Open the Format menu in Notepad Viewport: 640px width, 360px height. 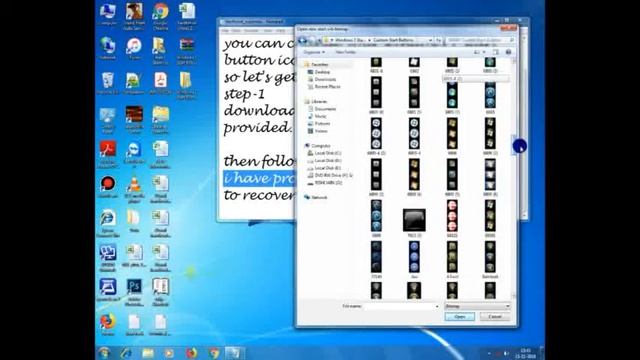pos(251,31)
